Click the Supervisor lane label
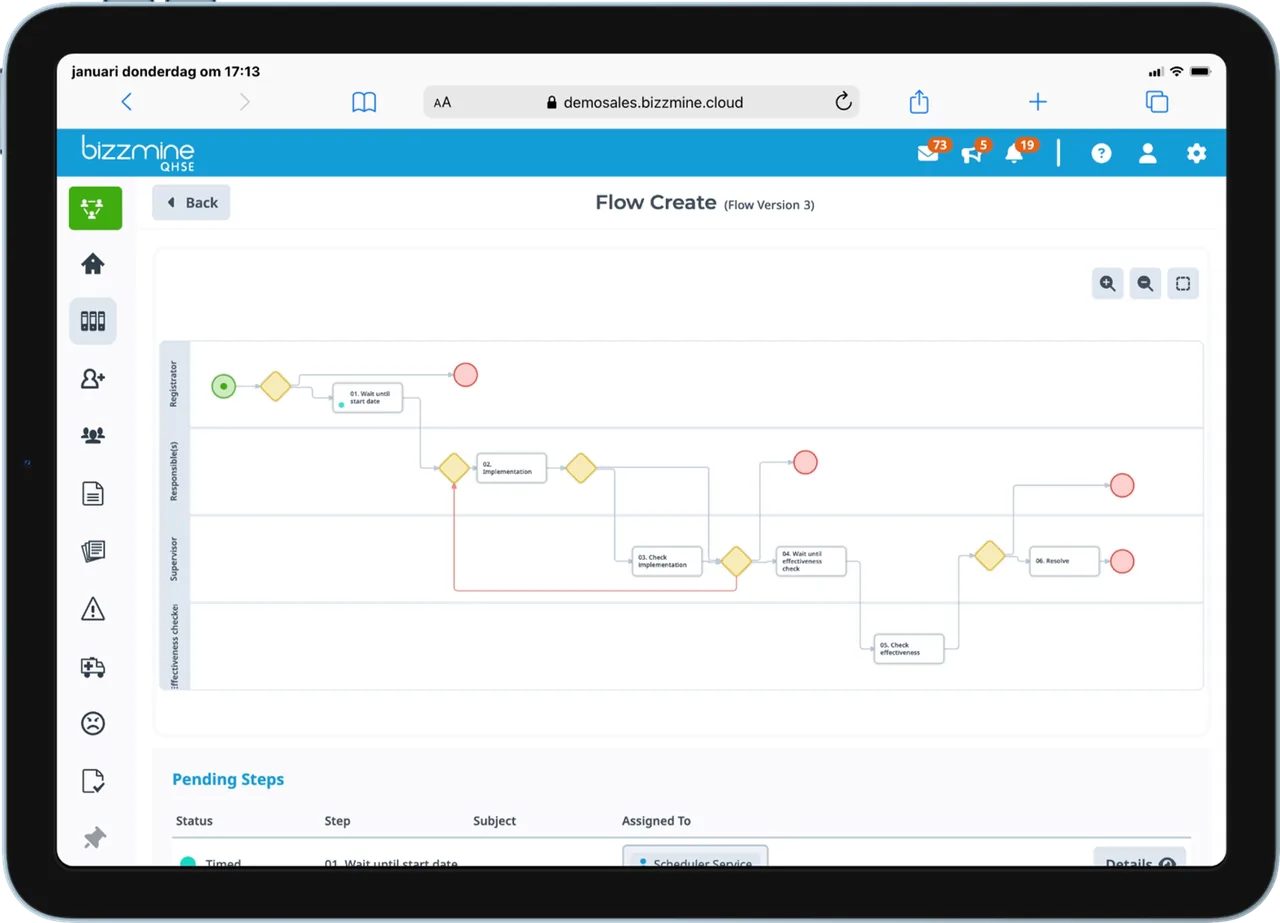 174,559
